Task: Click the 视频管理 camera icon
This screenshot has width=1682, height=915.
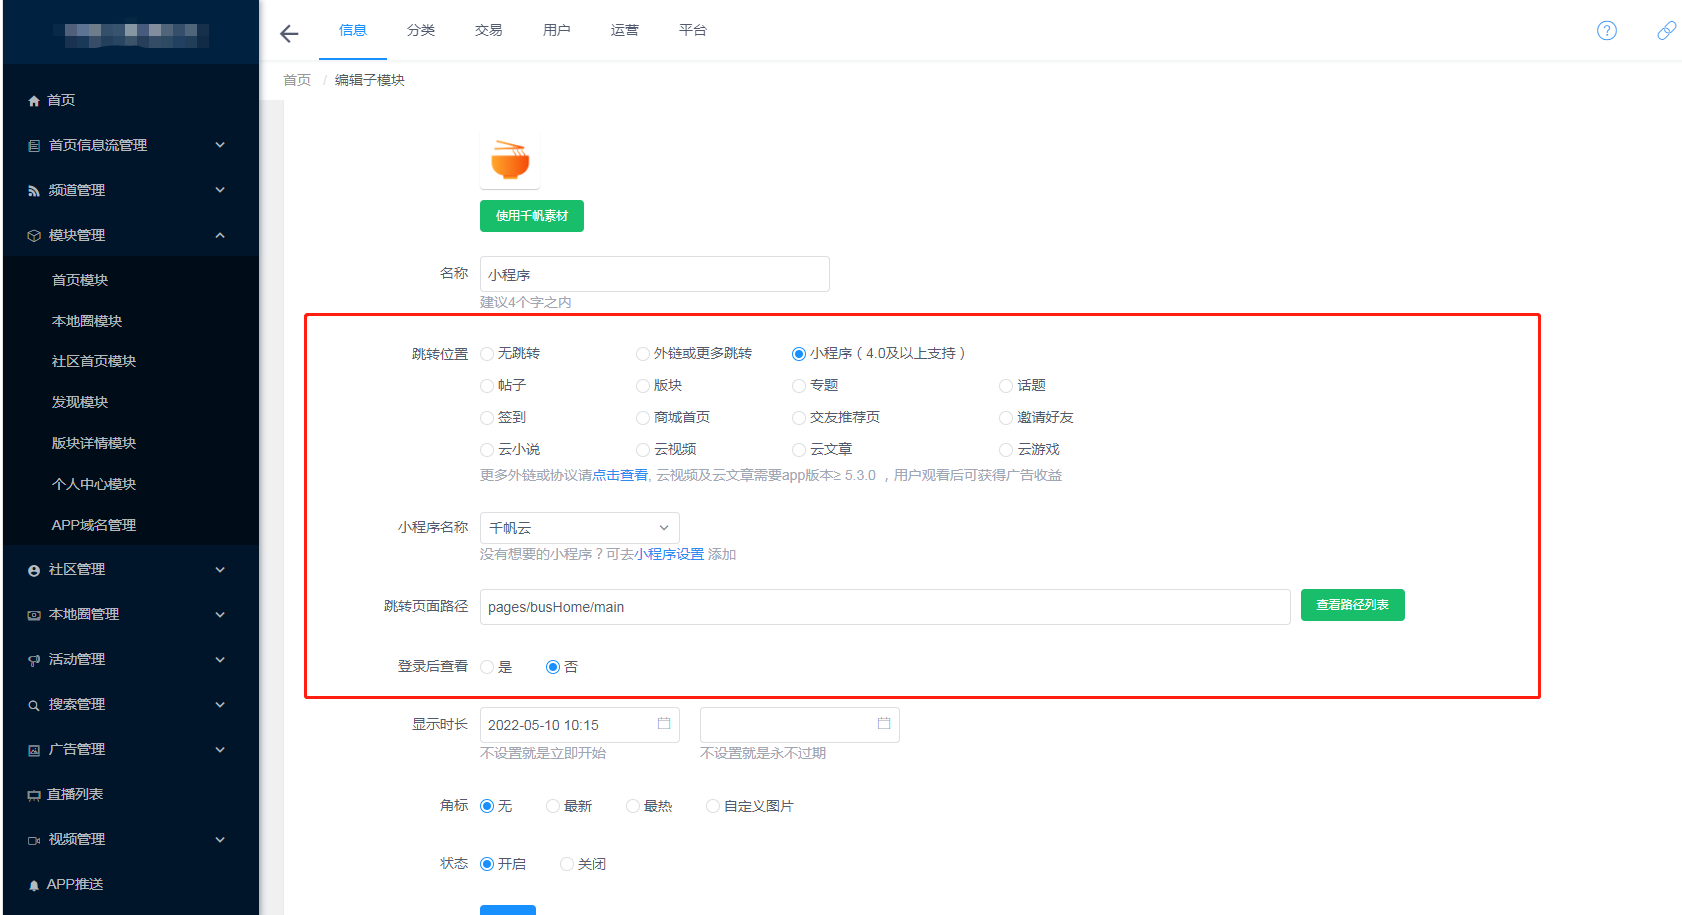Action: coord(34,840)
